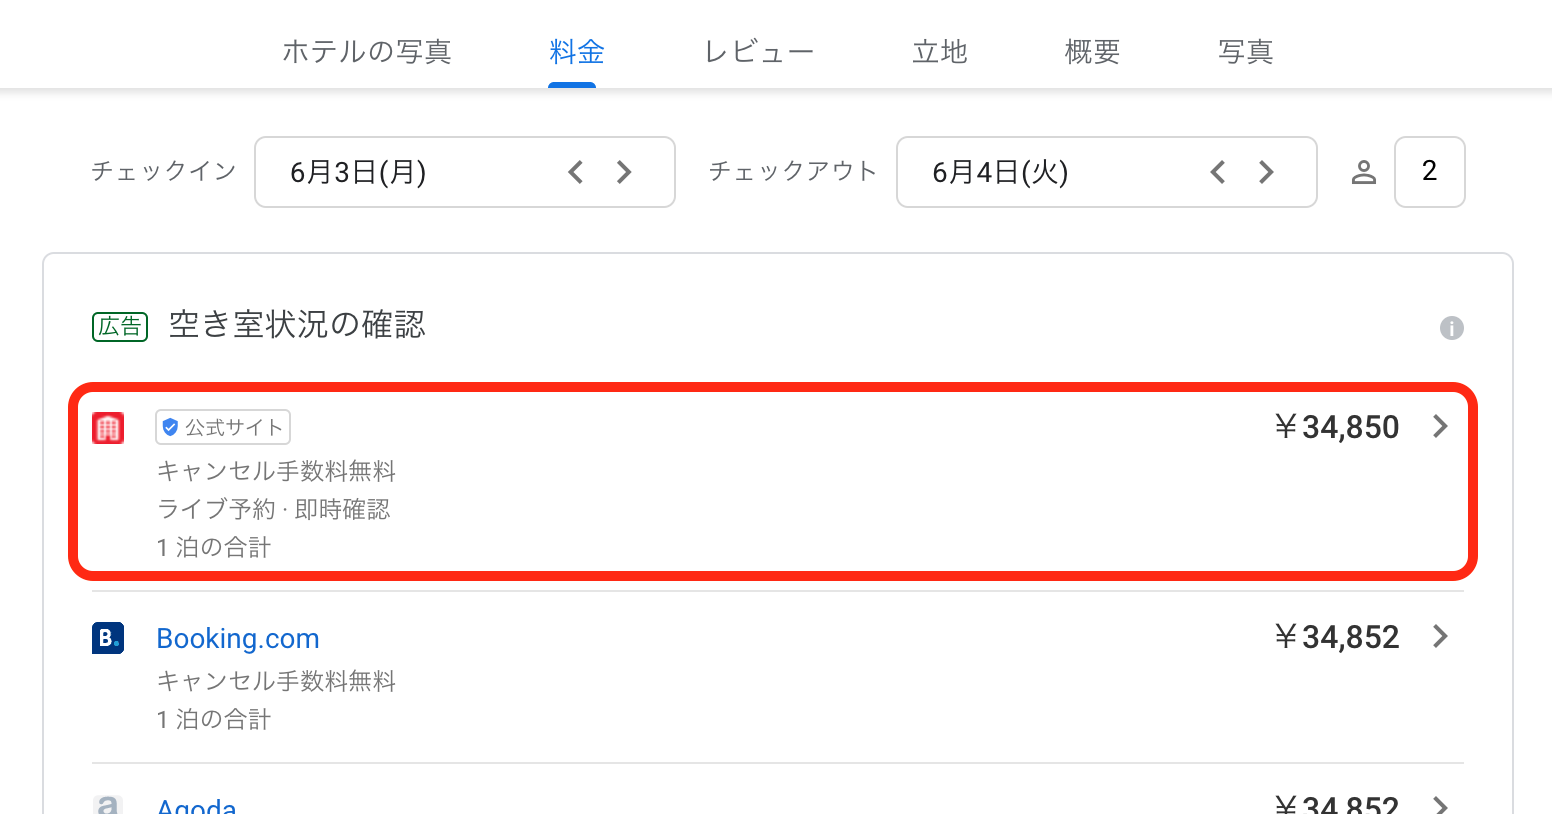Expand the official site ¥34,850 offer chevron
Viewport: 1552px width, 814px height.
coord(1440,427)
